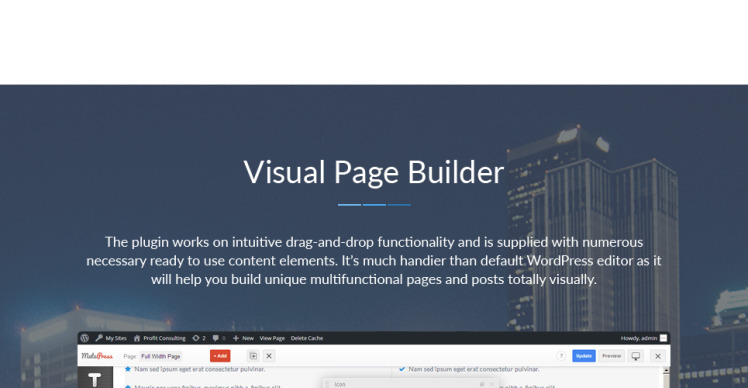Open the Howdy, admin account menu
748x388 pixels.
(644, 338)
